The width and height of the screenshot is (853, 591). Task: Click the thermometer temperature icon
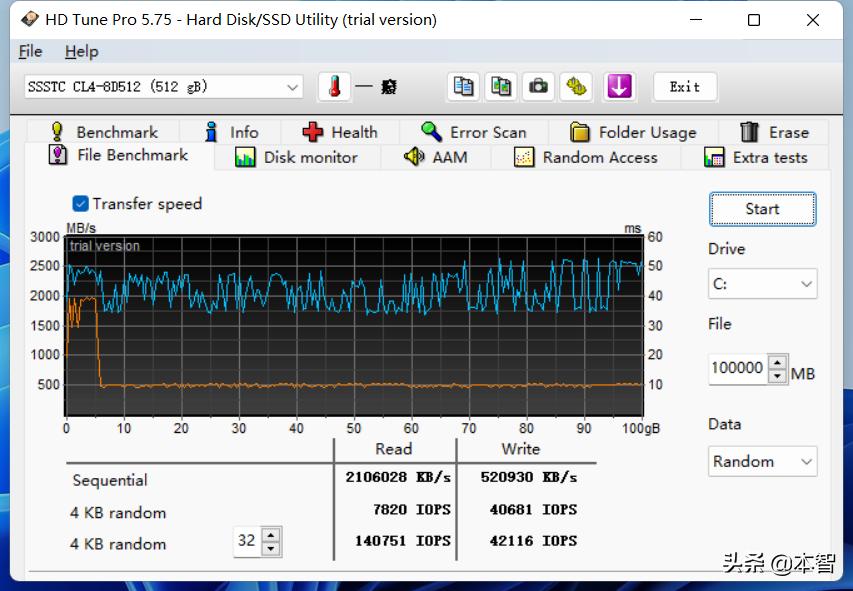coord(334,87)
